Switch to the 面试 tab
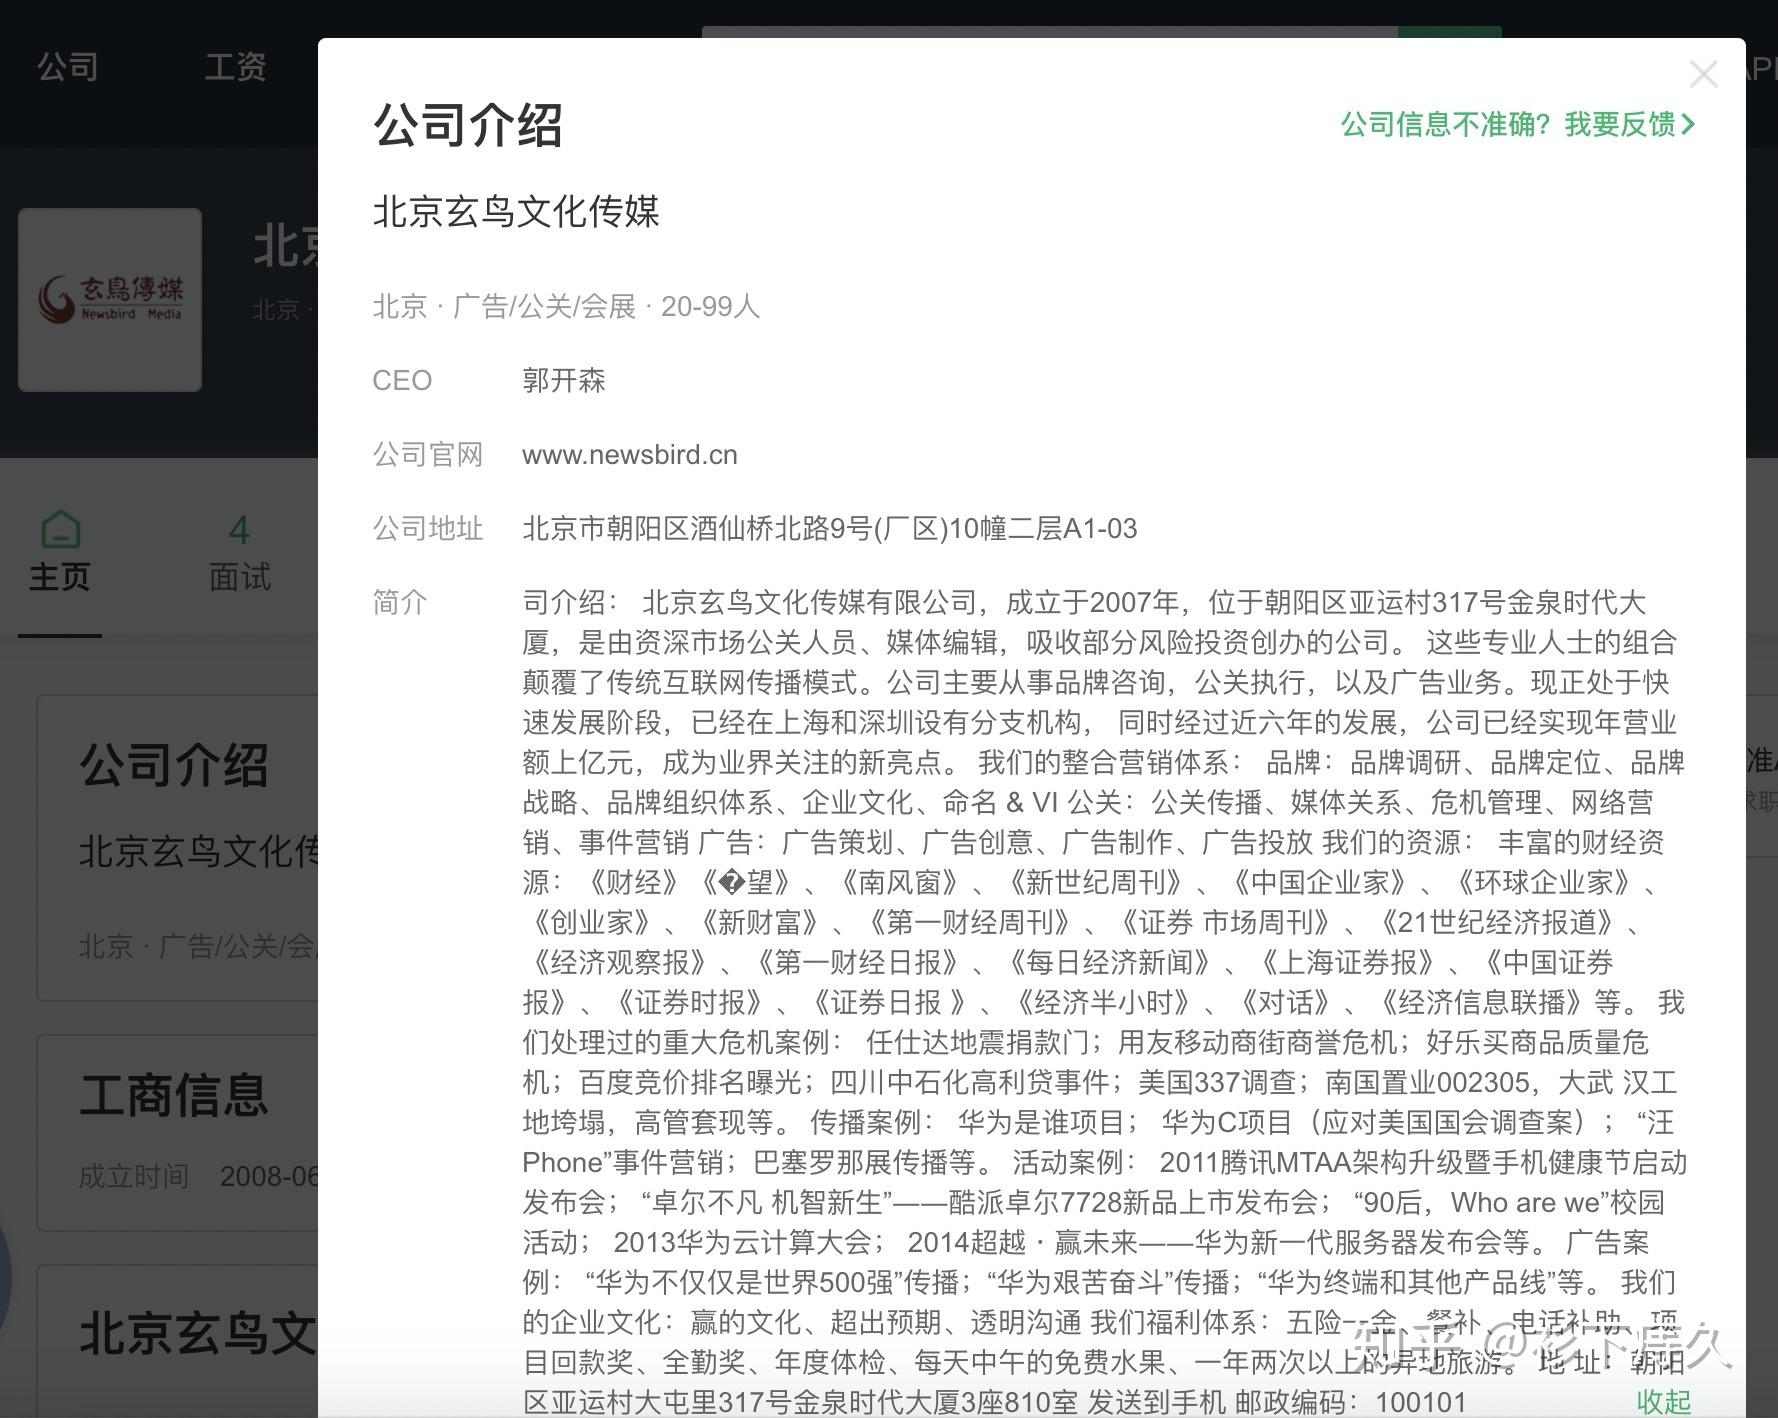Image resolution: width=1778 pixels, height=1418 pixels. pos(240,553)
